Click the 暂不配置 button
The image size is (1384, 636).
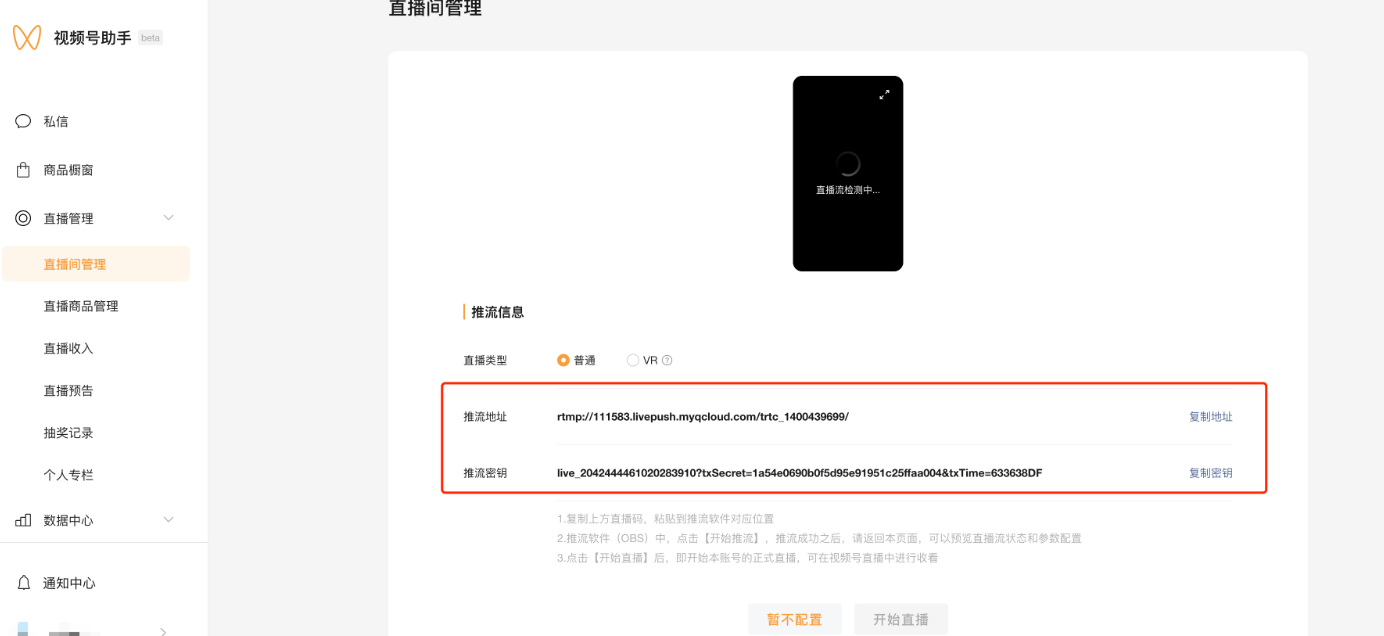point(795,620)
